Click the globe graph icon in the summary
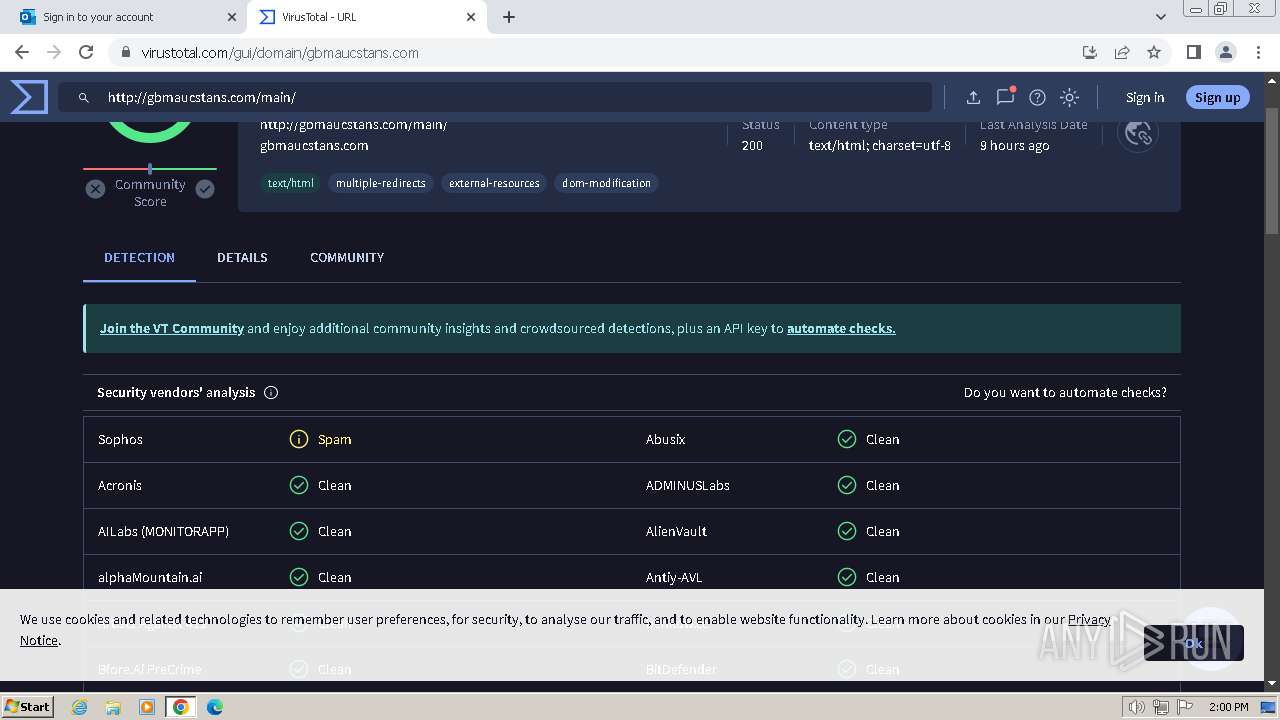This screenshot has height=720, width=1280. click(x=1138, y=133)
